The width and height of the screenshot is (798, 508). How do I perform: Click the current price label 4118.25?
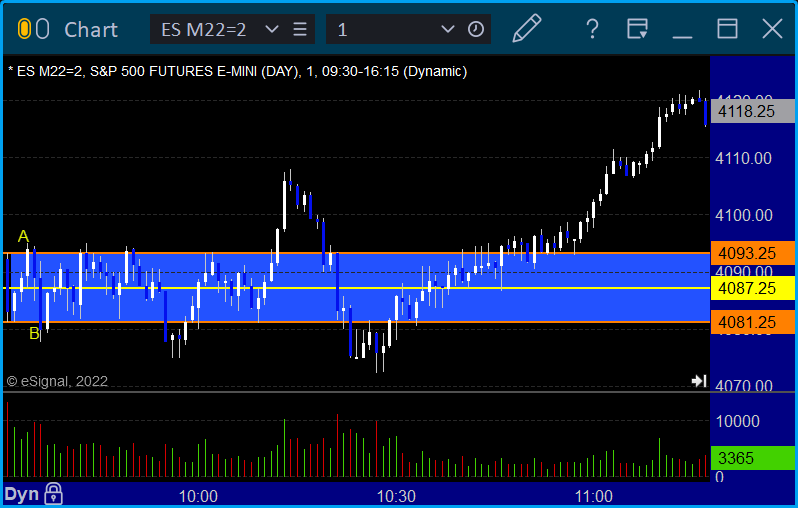click(752, 111)
